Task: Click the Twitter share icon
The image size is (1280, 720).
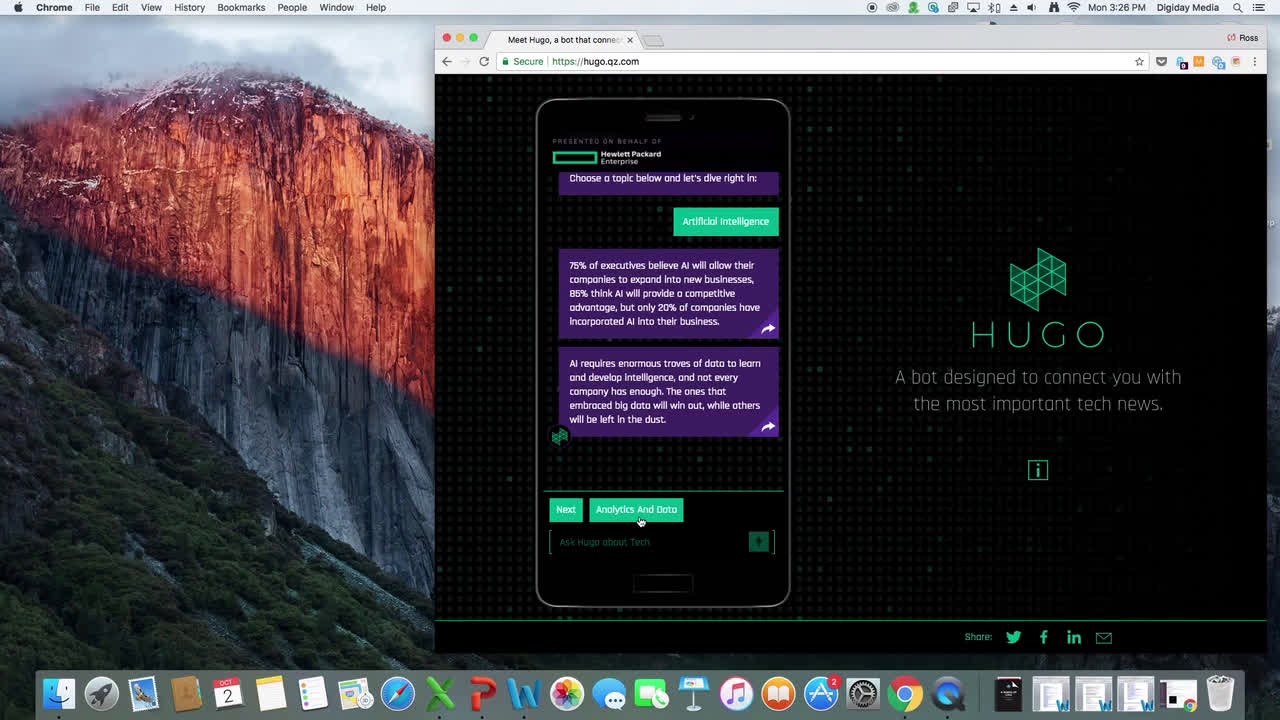Action: [1013, 637]
